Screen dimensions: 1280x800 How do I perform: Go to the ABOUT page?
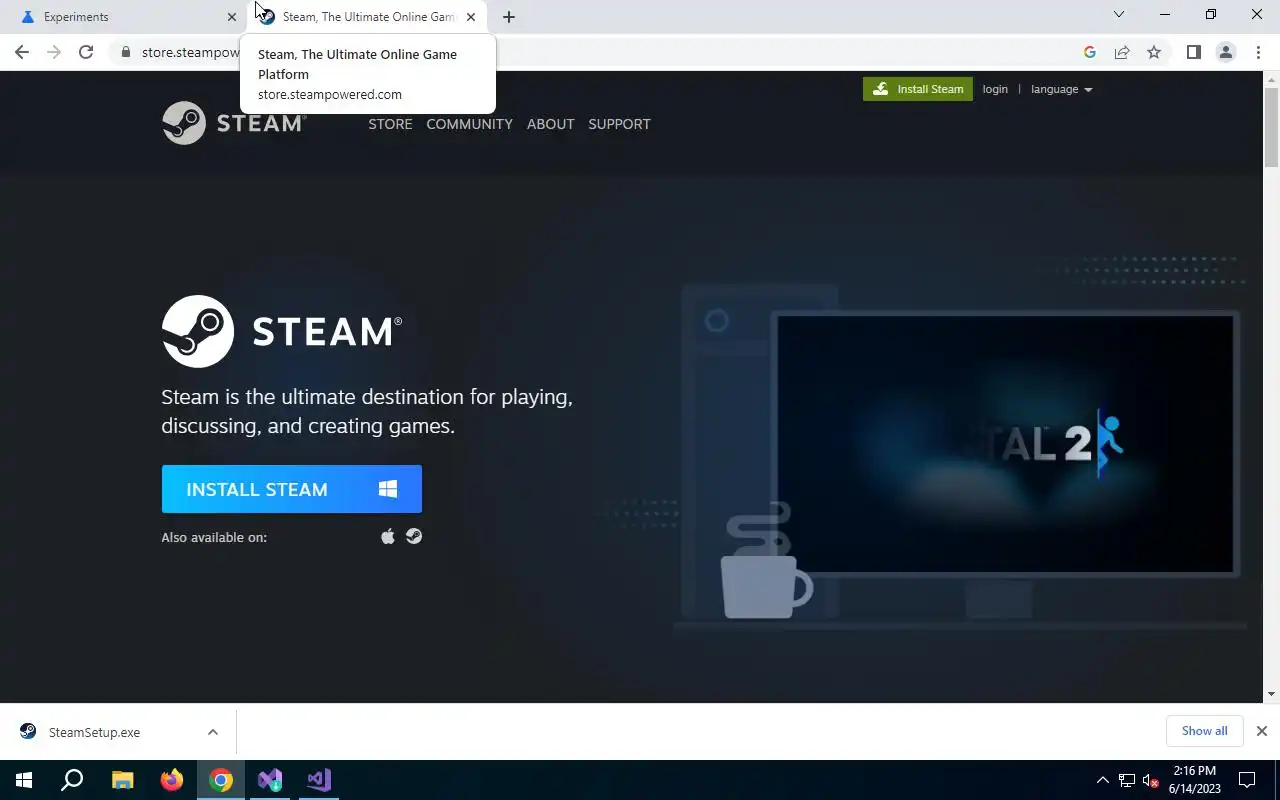550,124
